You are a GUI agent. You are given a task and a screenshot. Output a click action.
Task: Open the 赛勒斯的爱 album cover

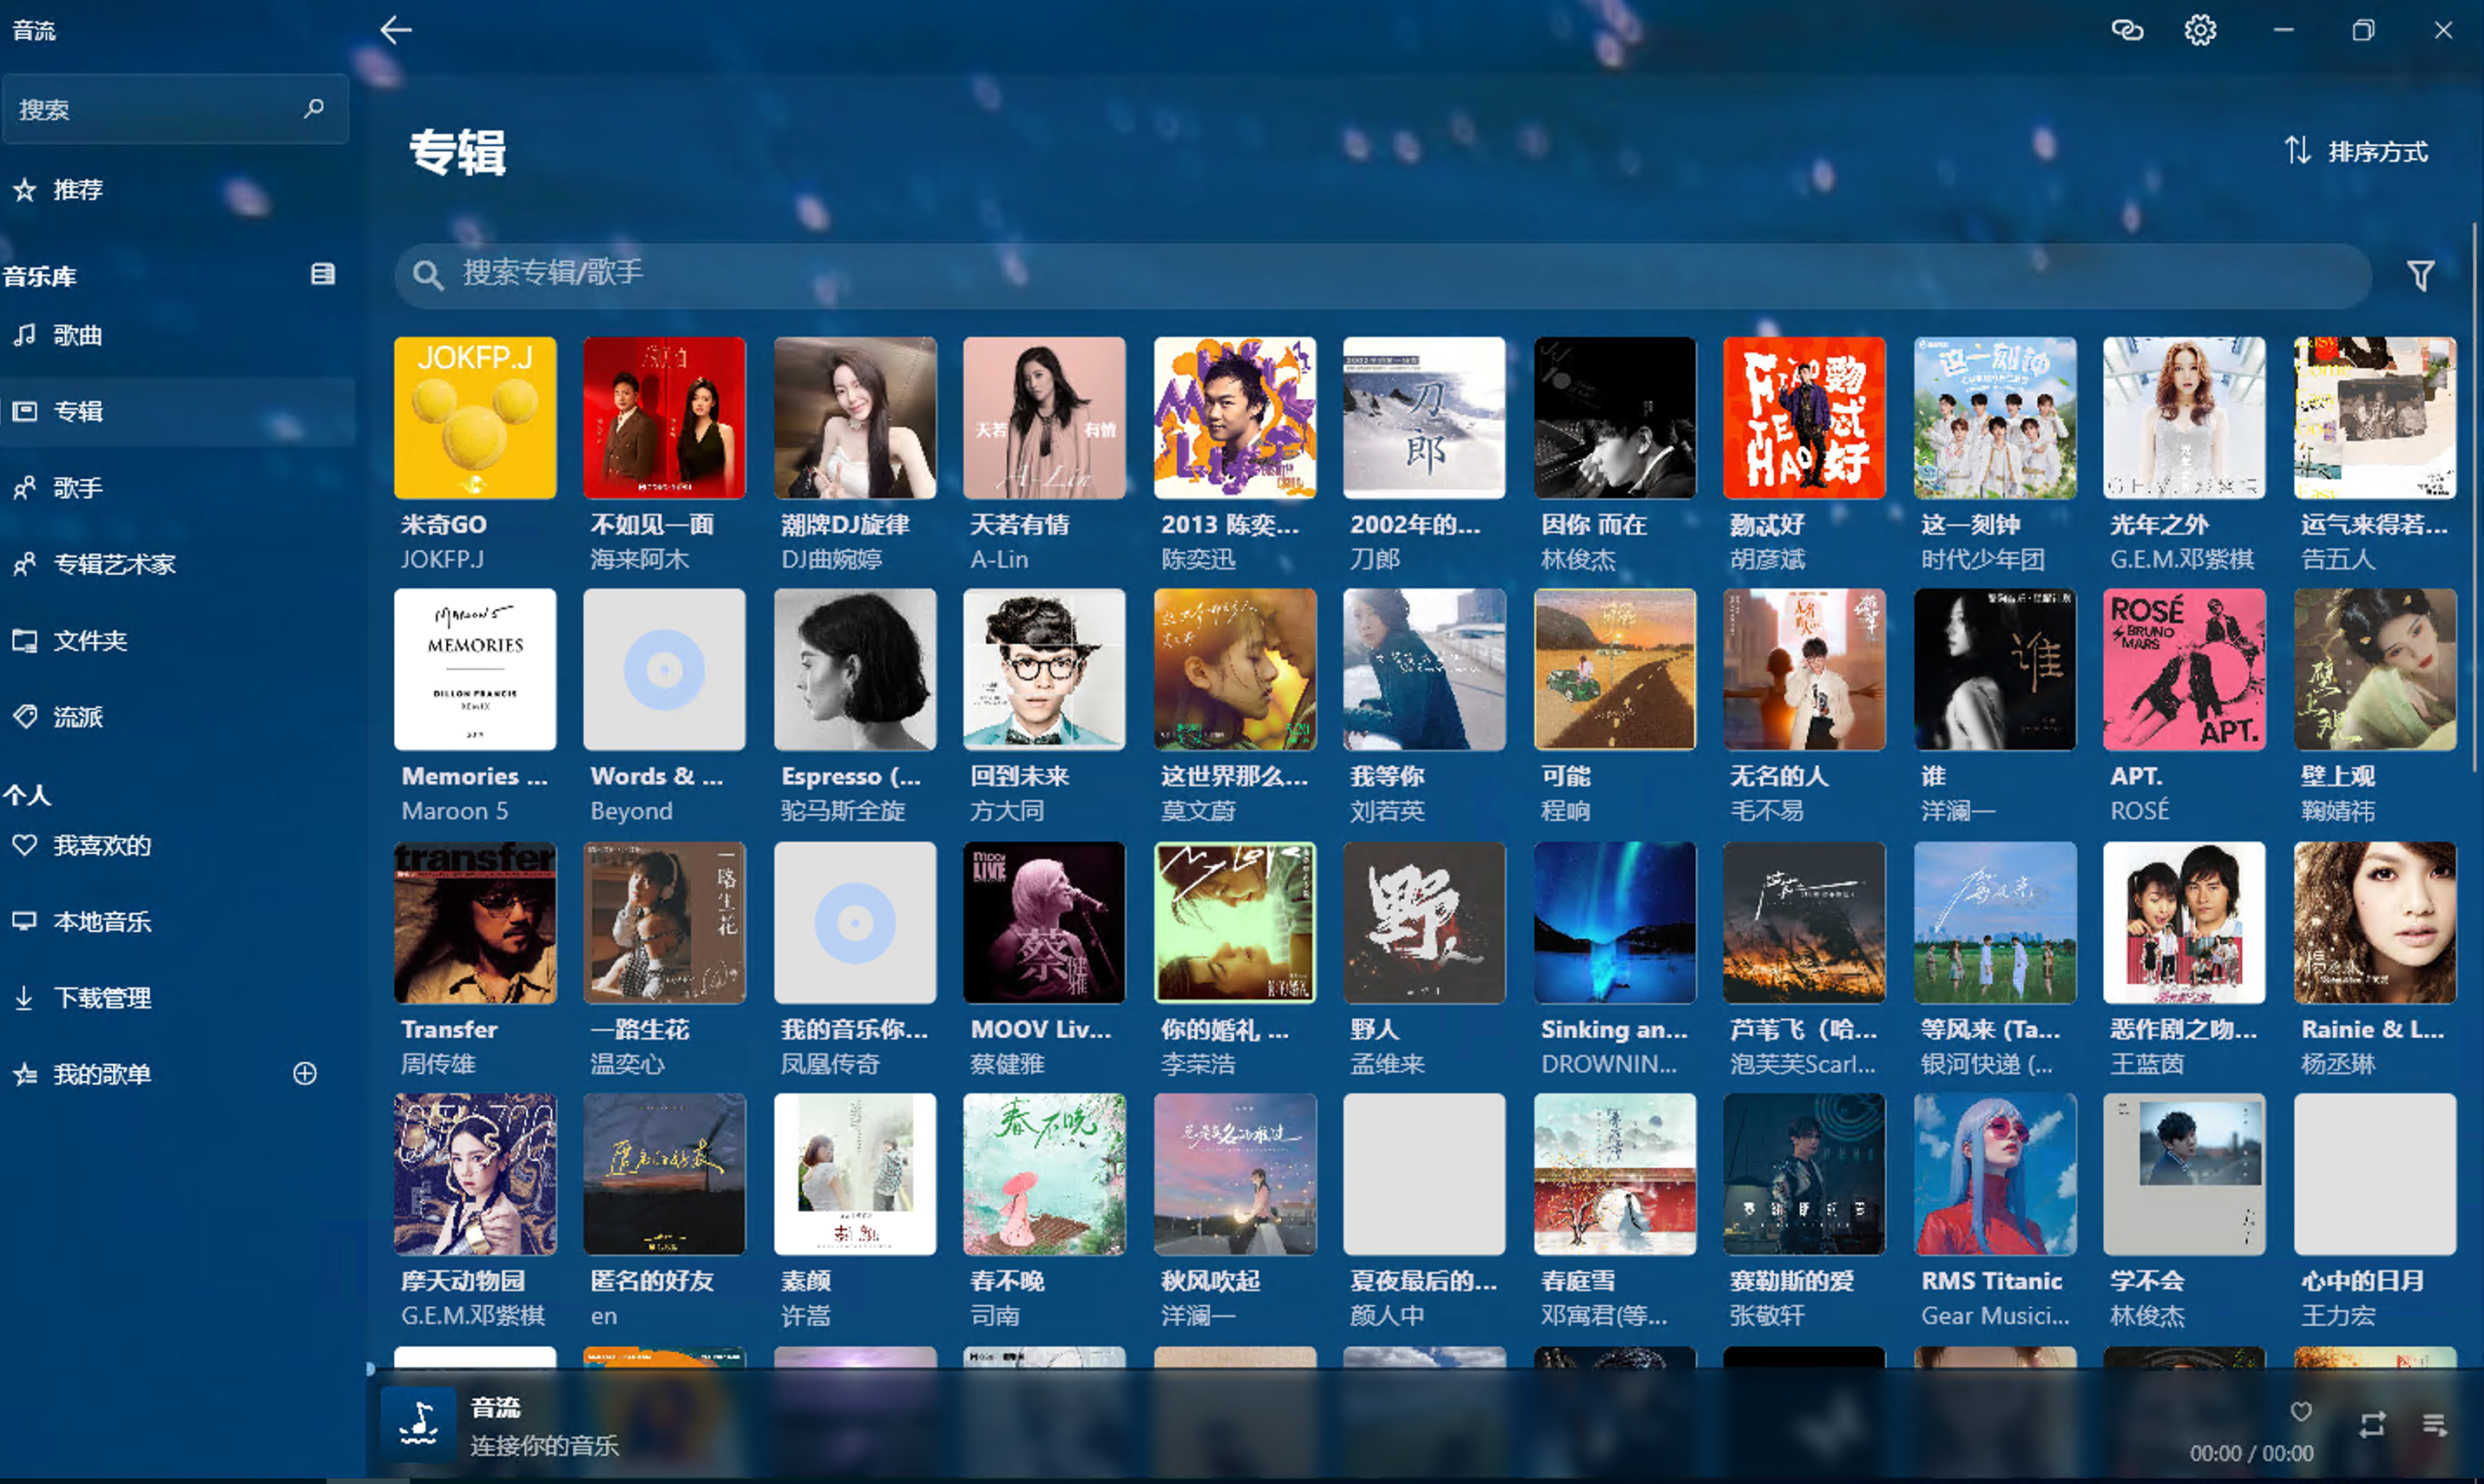1804,1174
